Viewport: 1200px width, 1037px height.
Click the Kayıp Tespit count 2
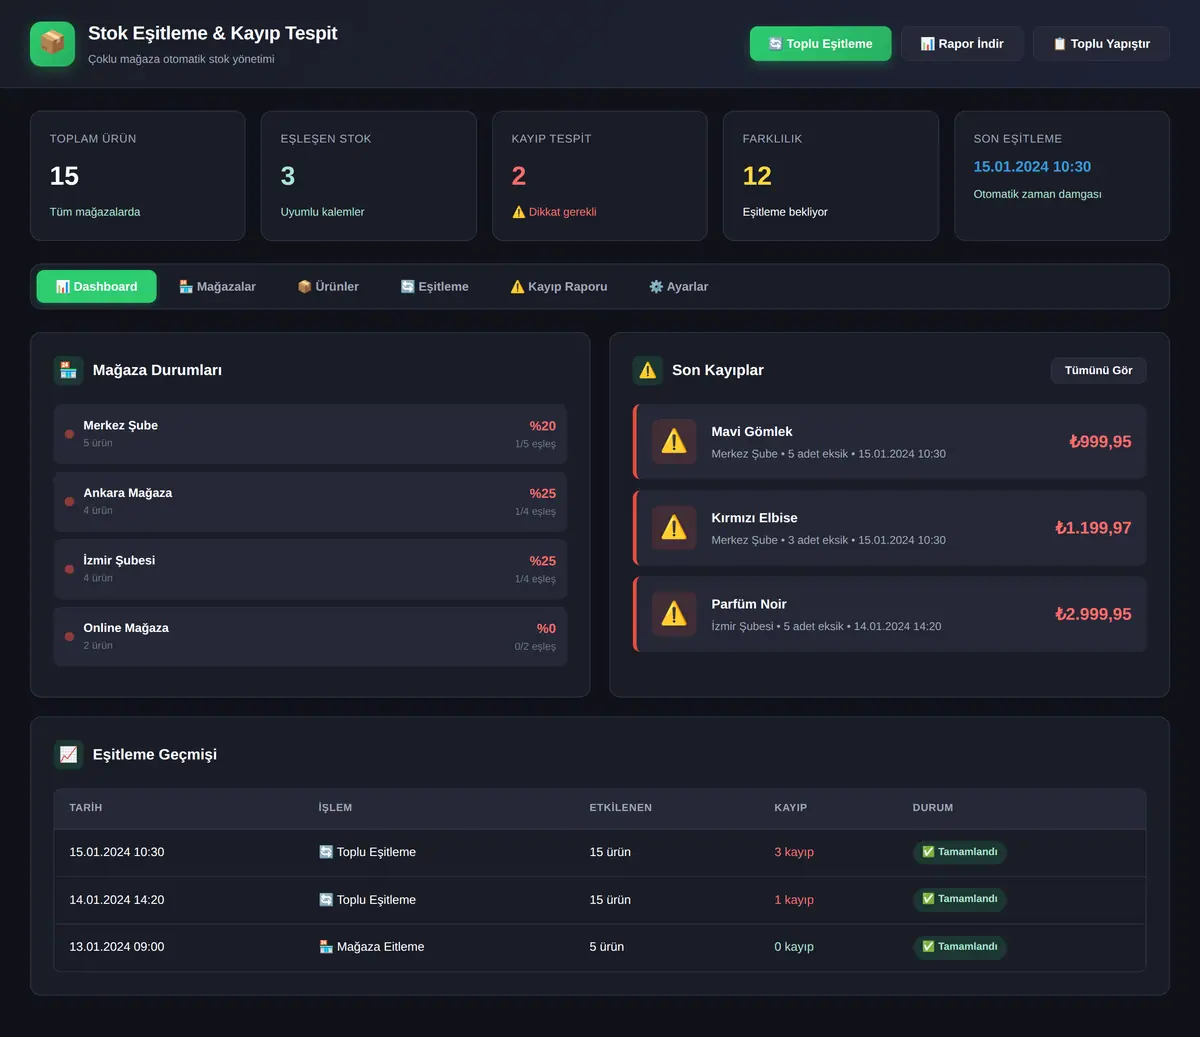click(x=518, y=176)
